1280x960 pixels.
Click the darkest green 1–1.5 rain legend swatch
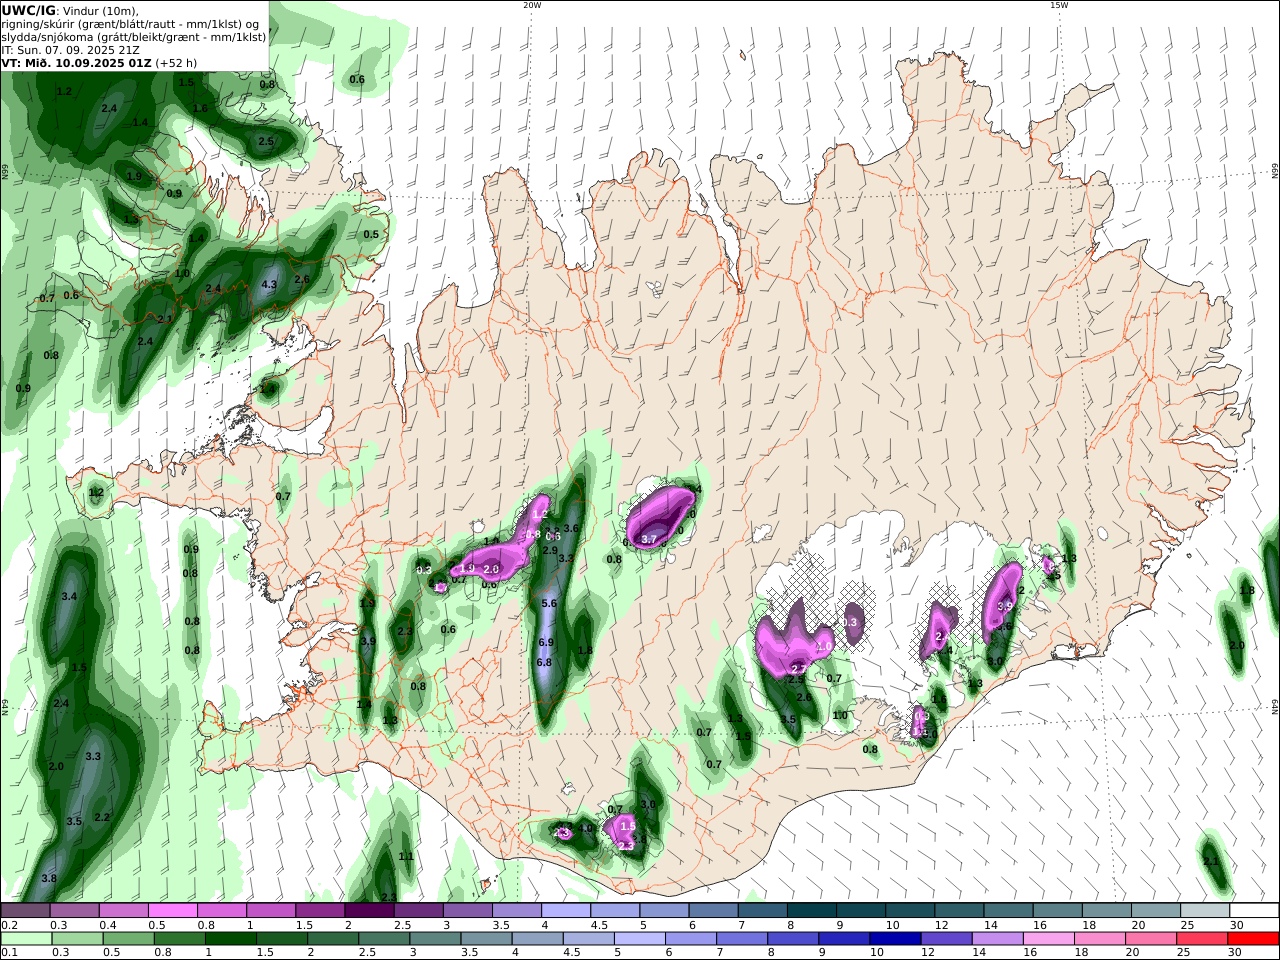pos(229,939)
